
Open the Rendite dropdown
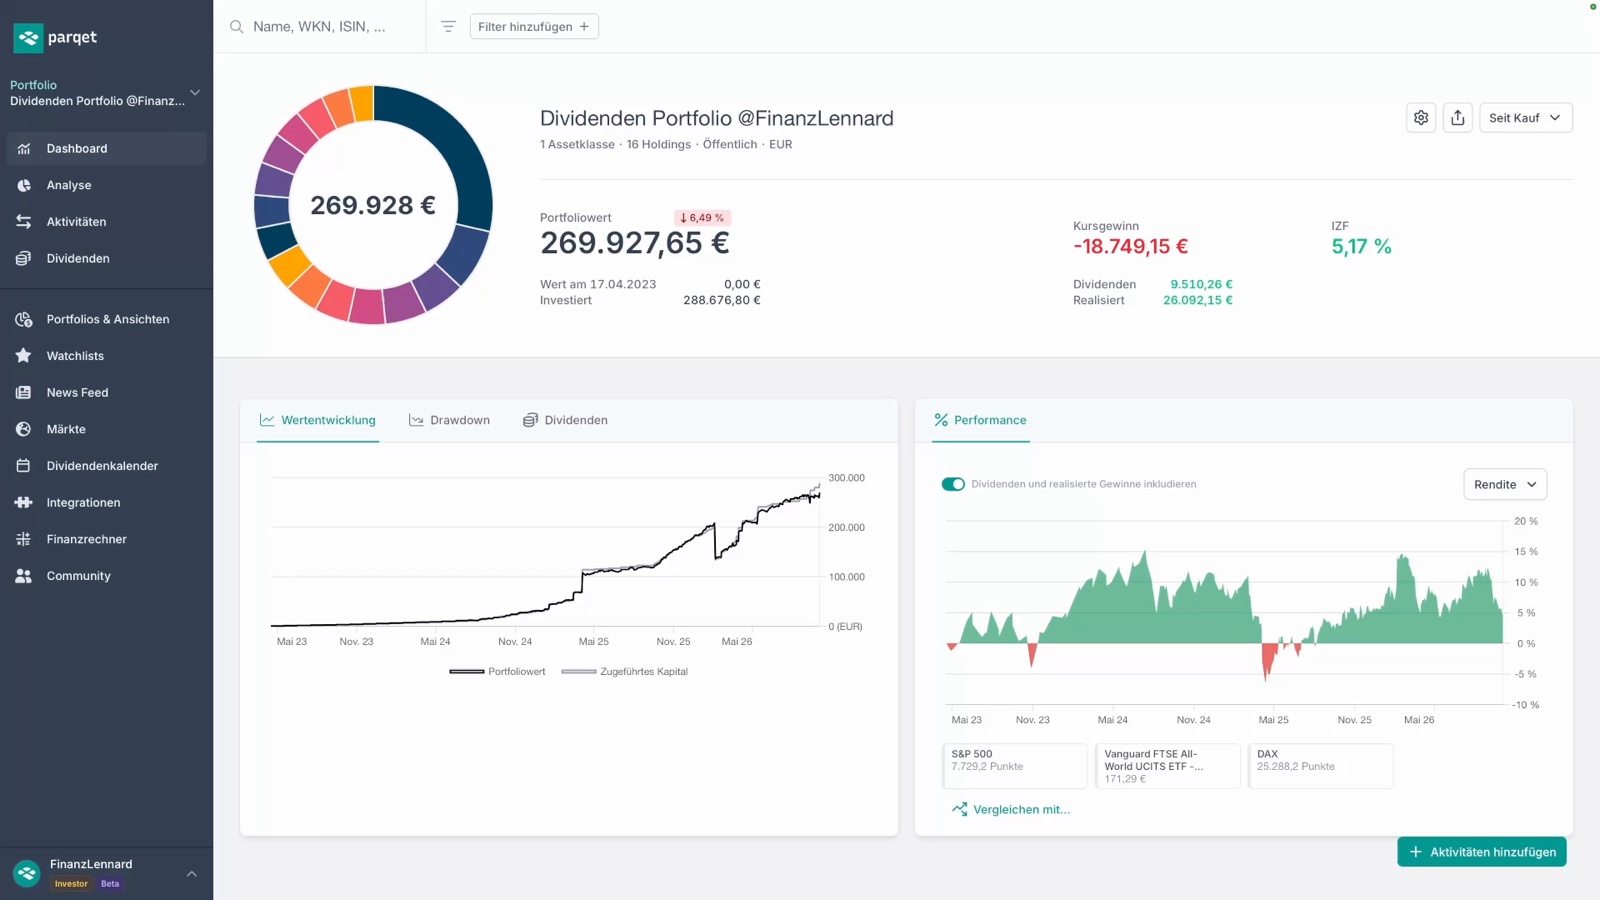[x=1505, y=485]
